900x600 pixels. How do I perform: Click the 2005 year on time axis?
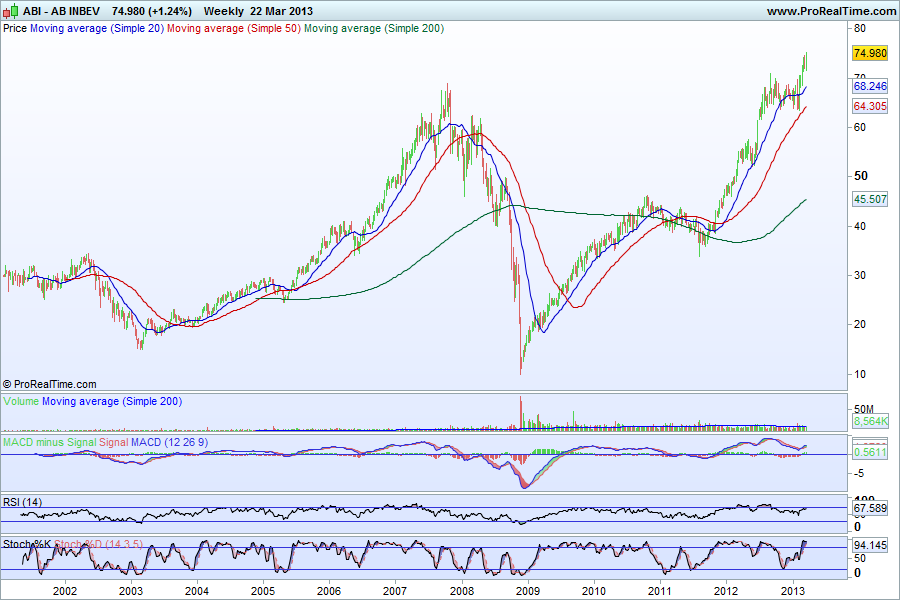coord(263,591)
